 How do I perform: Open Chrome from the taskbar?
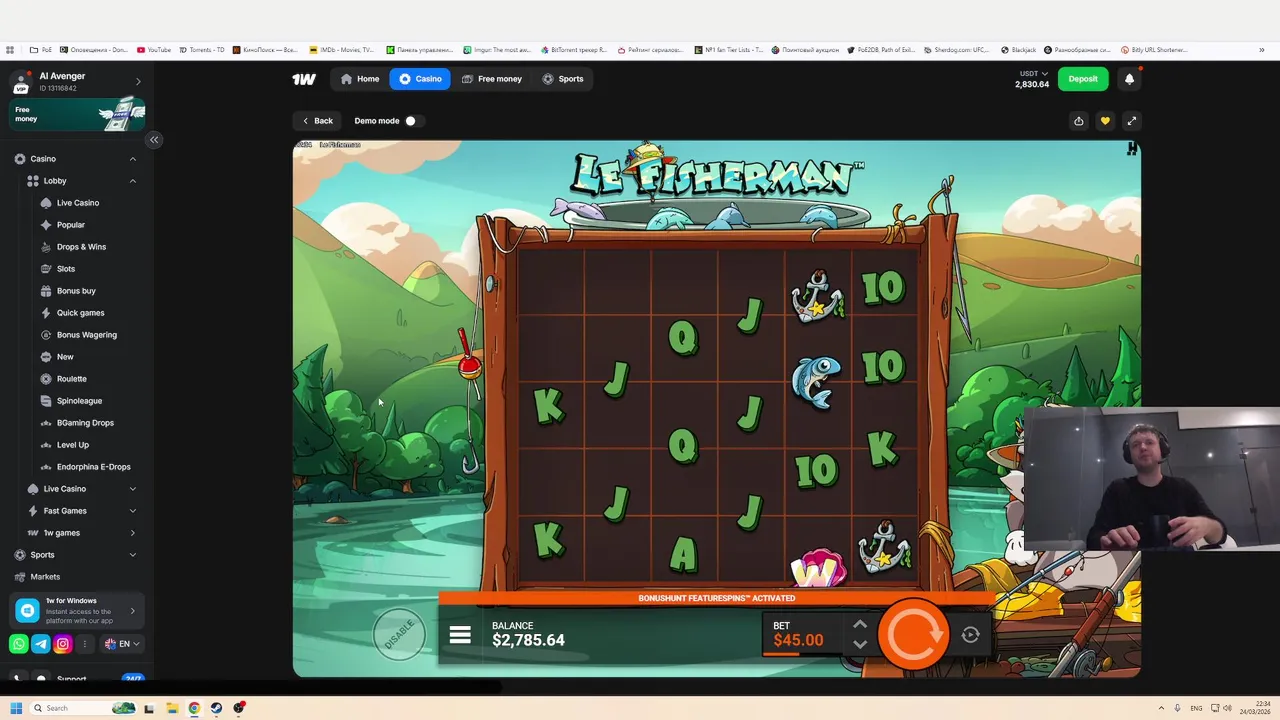(x=194, y=708)
